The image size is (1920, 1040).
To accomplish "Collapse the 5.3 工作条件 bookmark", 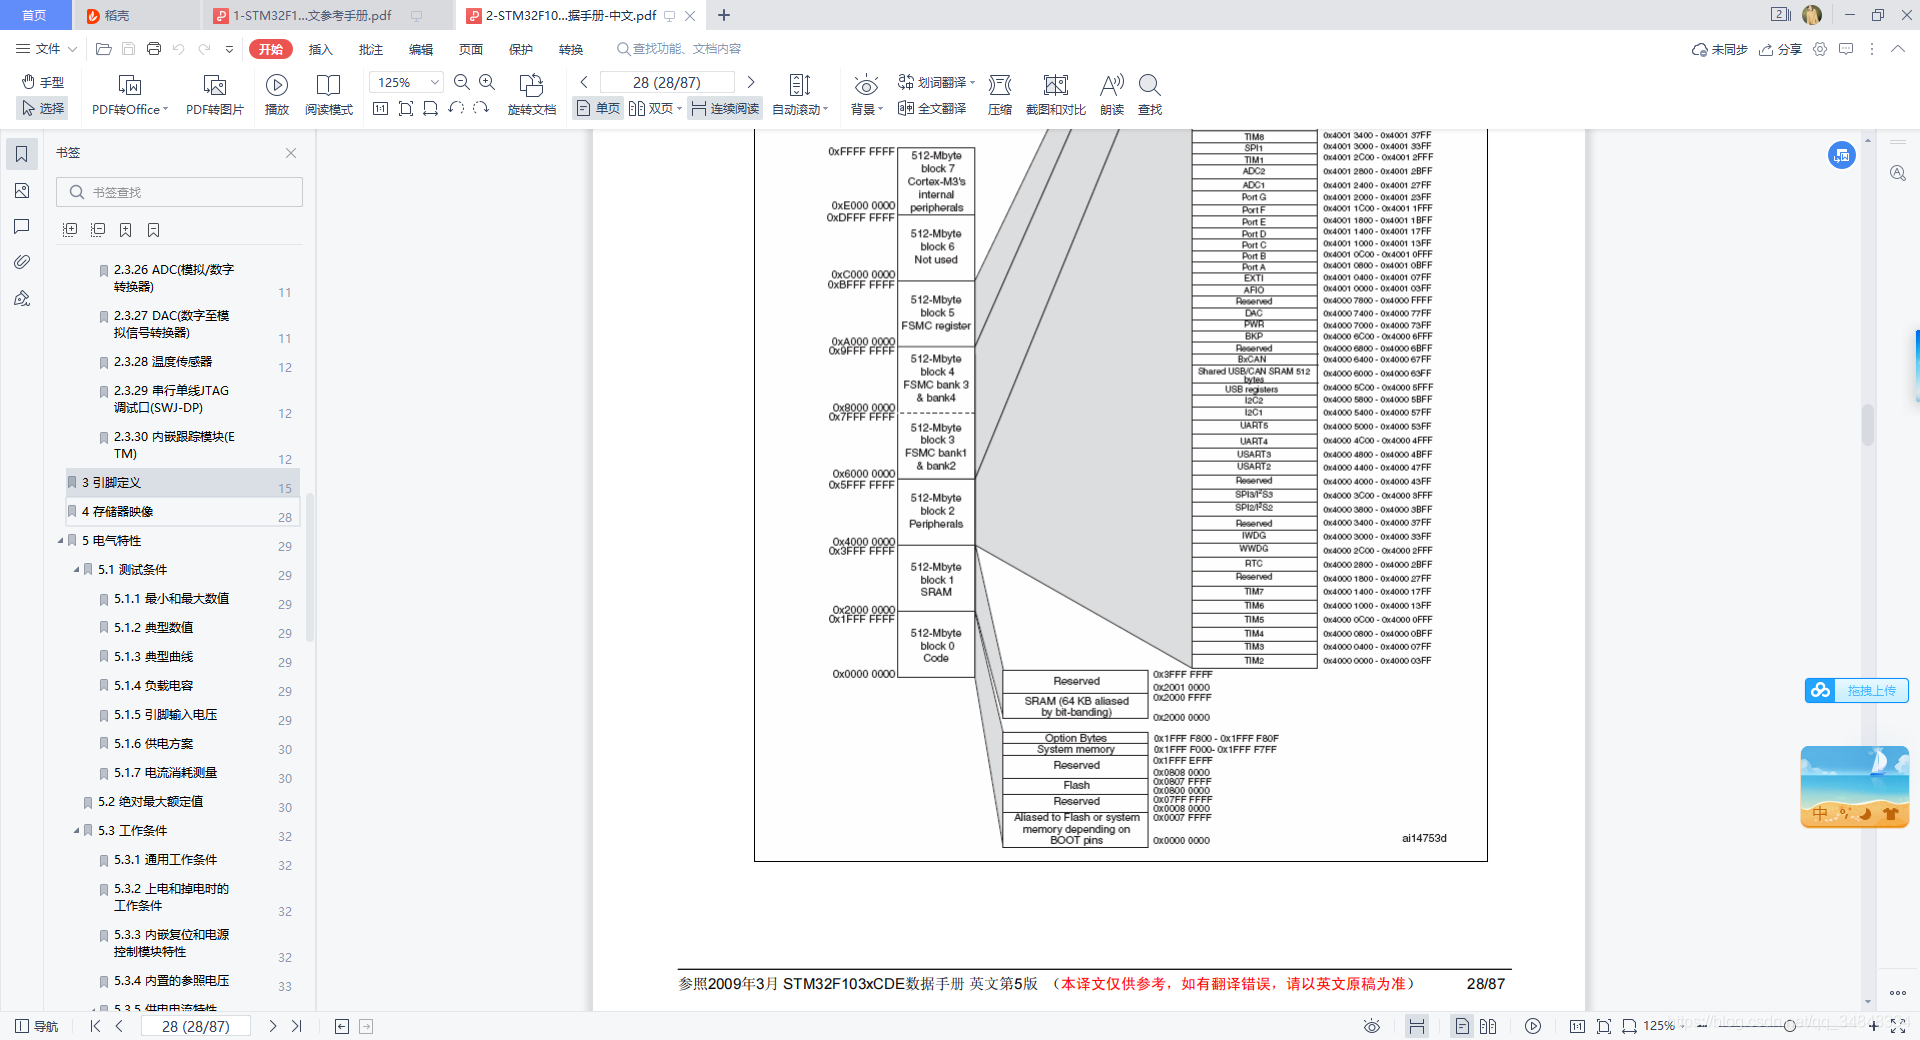I will (x=76, y=830).
